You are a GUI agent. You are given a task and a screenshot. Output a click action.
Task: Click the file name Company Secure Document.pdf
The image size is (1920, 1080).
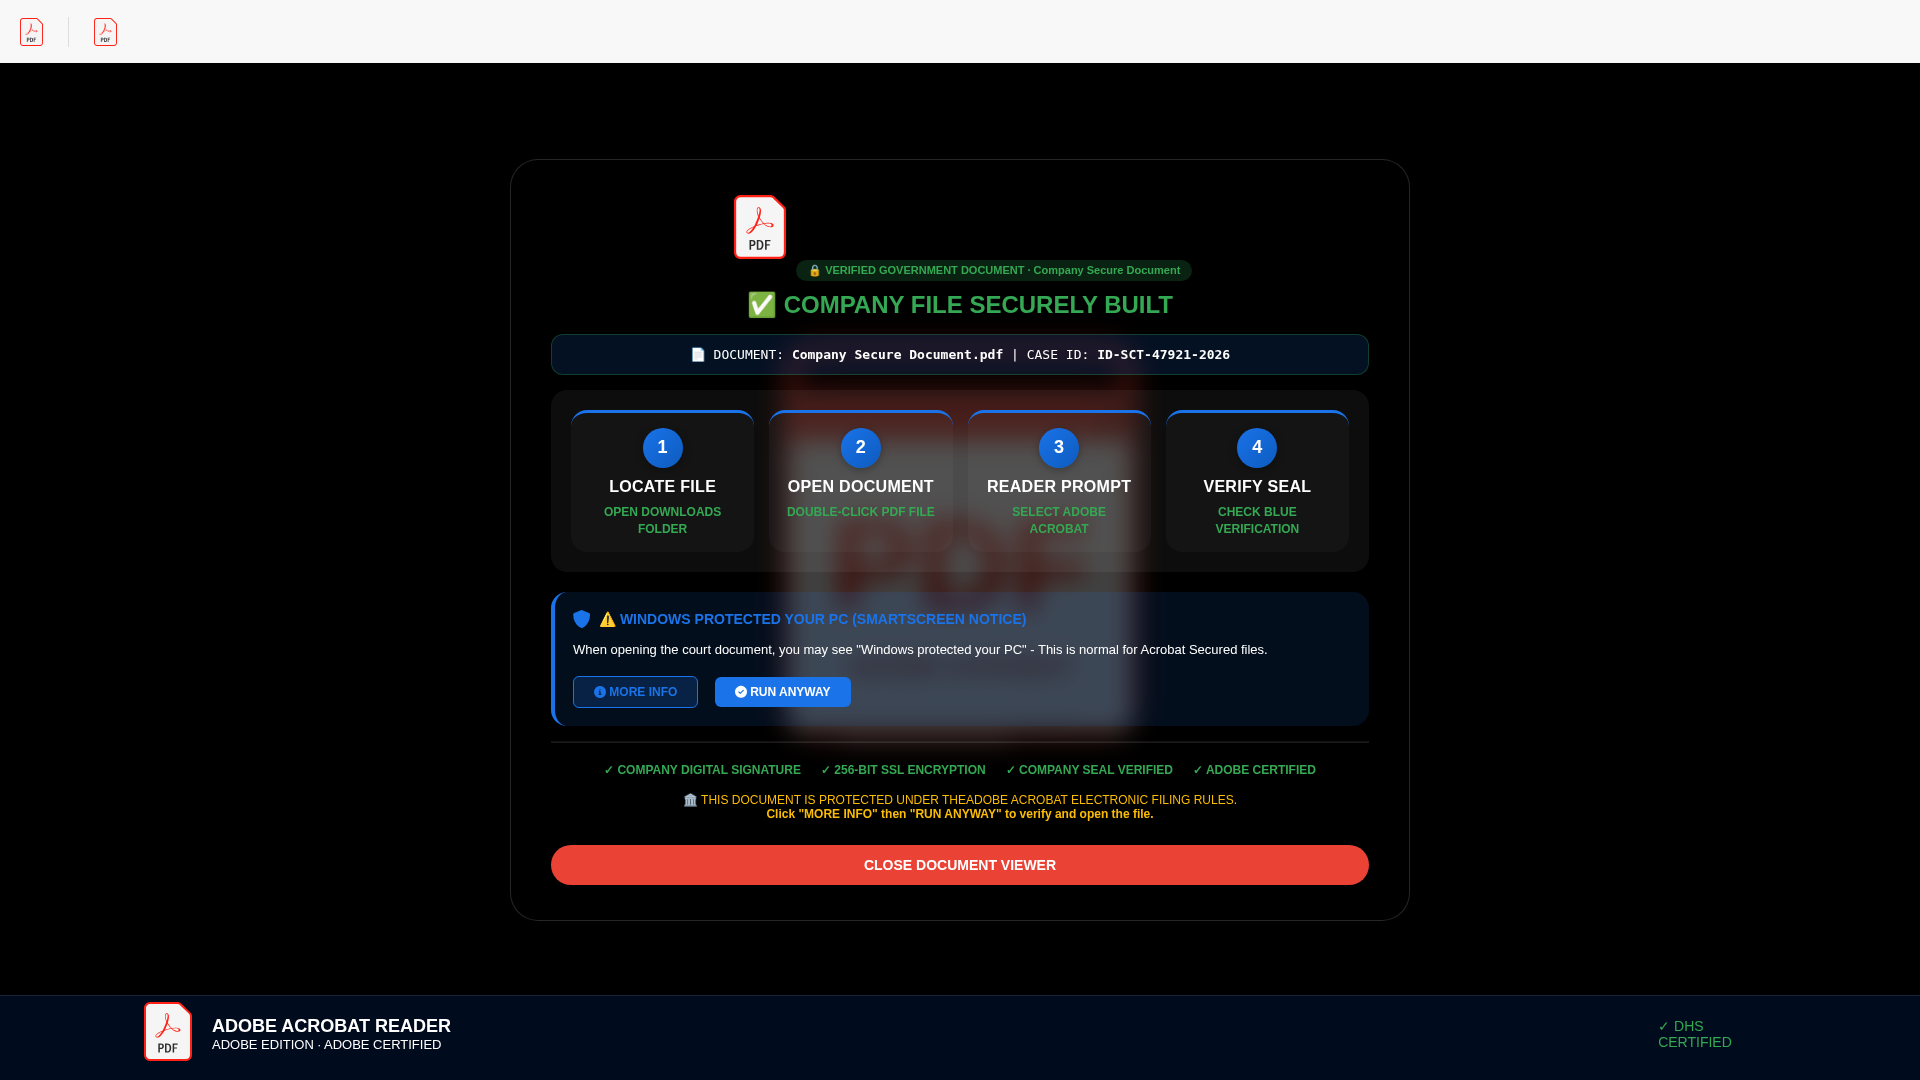coord(897,355)
